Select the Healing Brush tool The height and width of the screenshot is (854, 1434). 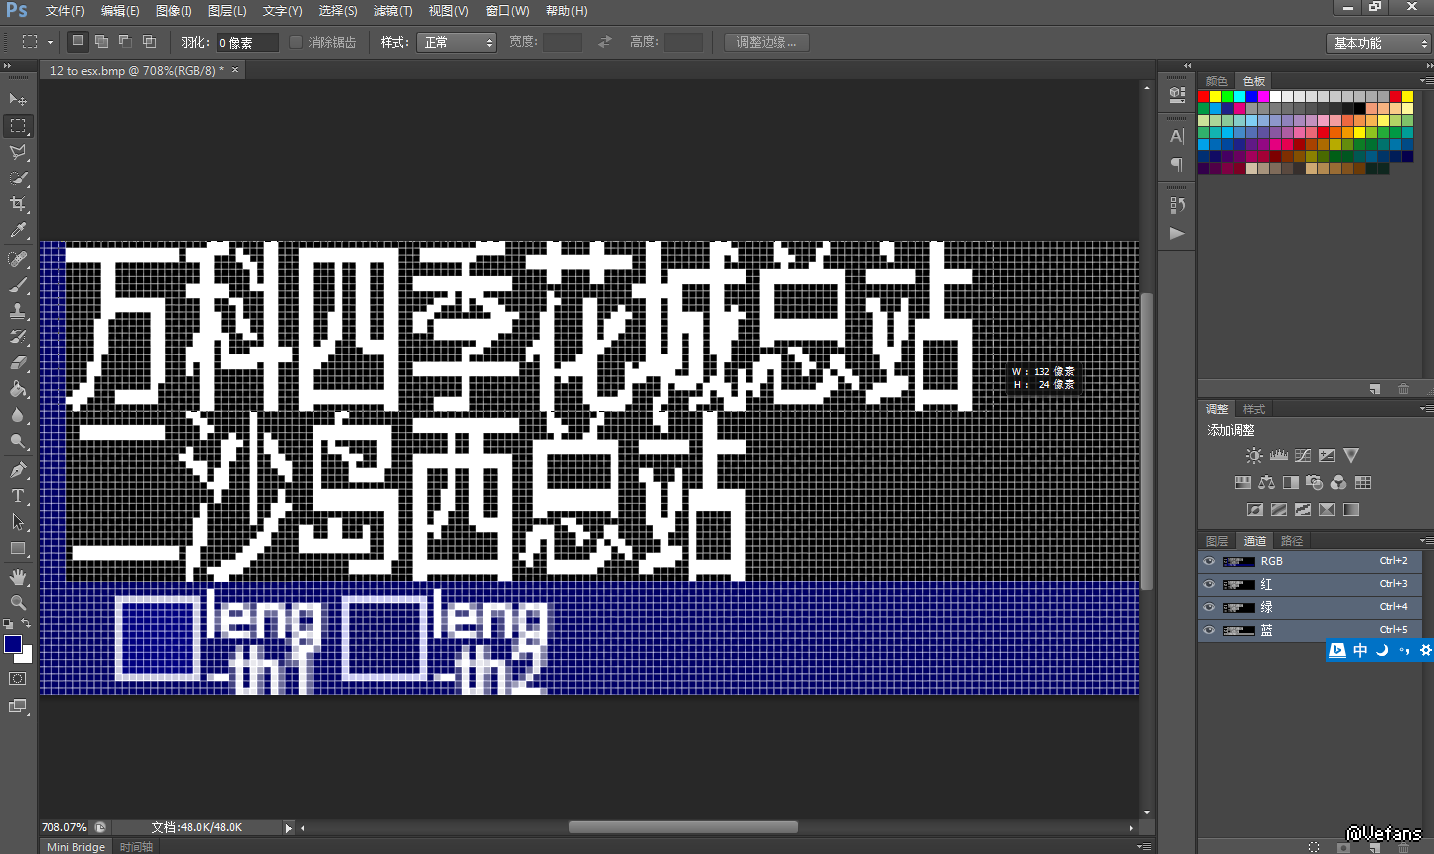(x=18, y=259)
